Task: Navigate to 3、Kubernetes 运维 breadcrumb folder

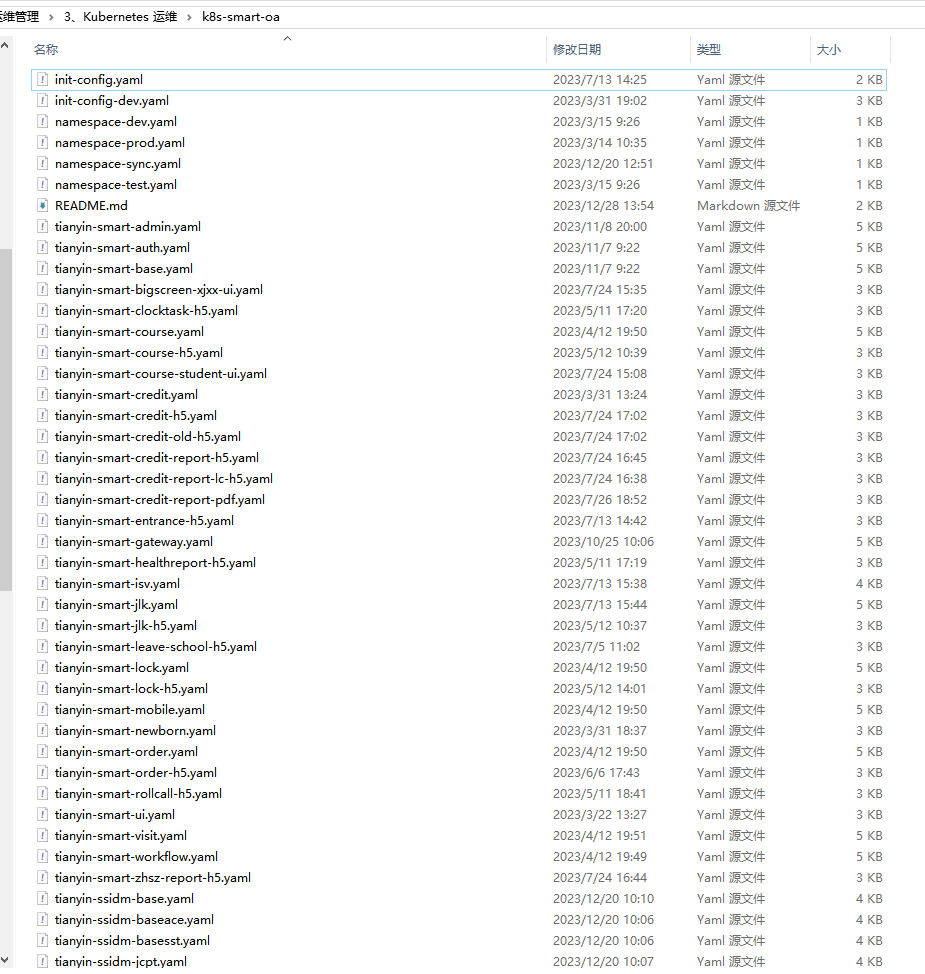Action: pyautogui.click(x=120, y=17)
